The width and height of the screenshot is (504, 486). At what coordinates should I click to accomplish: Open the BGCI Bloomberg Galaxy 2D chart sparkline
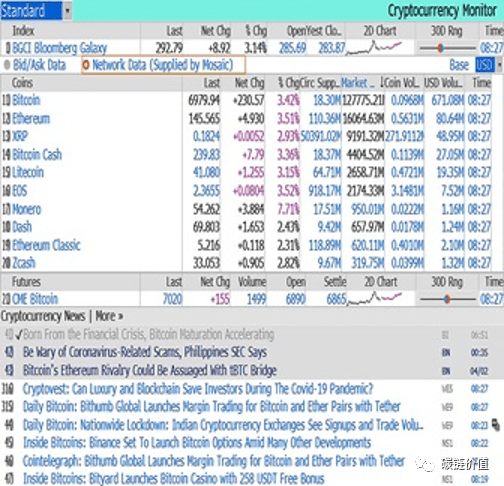(x=375, y=48)
